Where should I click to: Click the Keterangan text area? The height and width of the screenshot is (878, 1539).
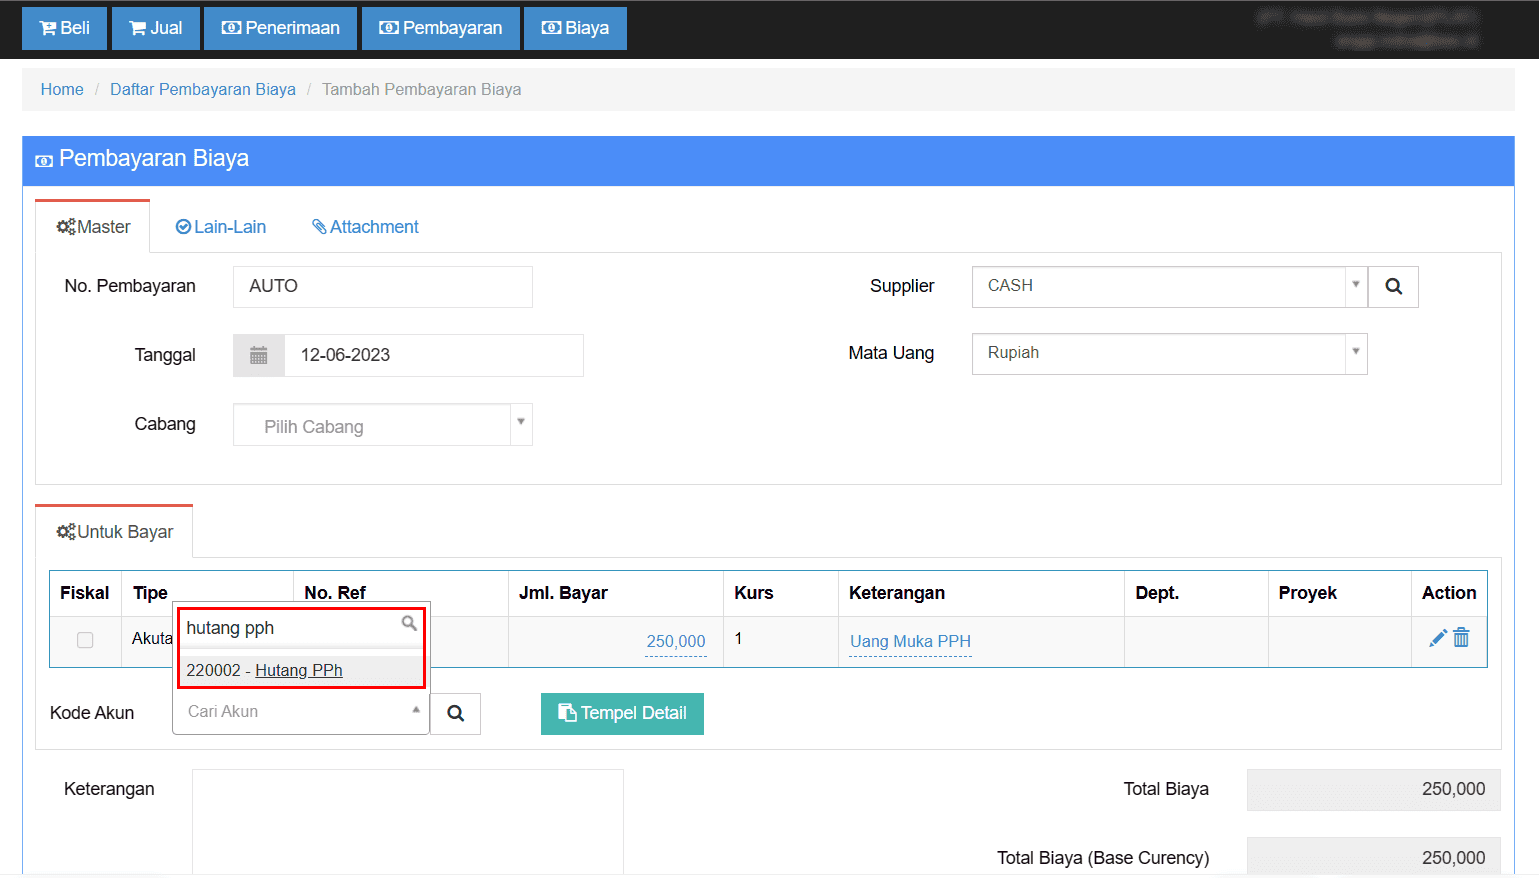click(407, 820)
